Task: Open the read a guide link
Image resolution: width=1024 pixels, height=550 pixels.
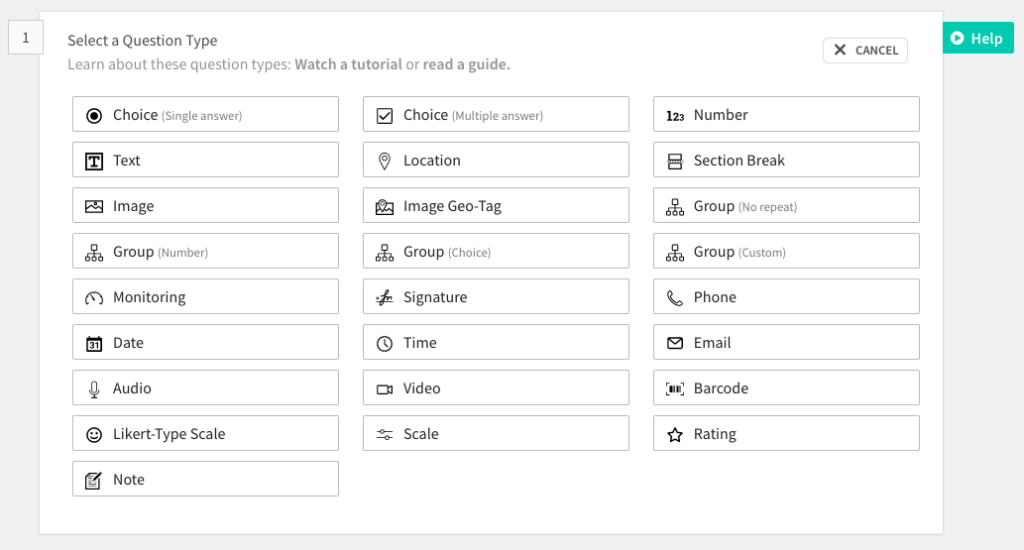Action: coord(466,64)
